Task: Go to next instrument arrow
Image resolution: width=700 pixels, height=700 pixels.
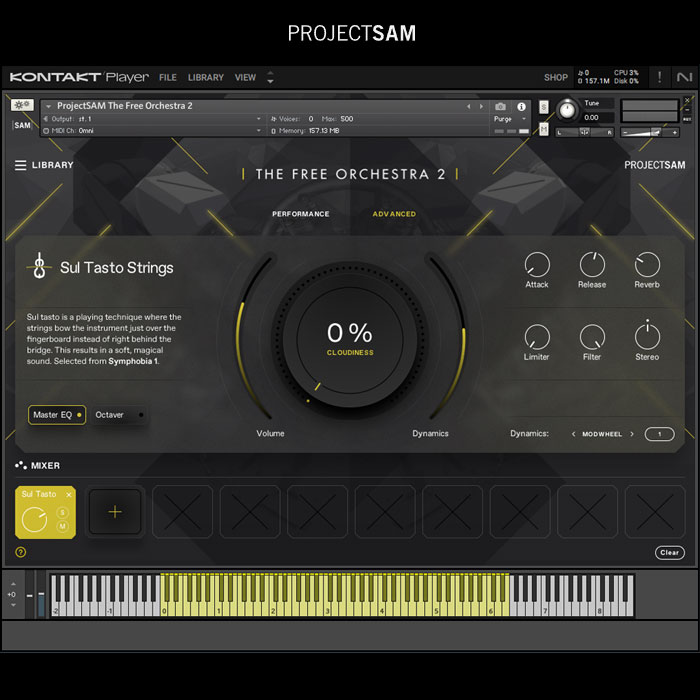Action: pos(481,106)
